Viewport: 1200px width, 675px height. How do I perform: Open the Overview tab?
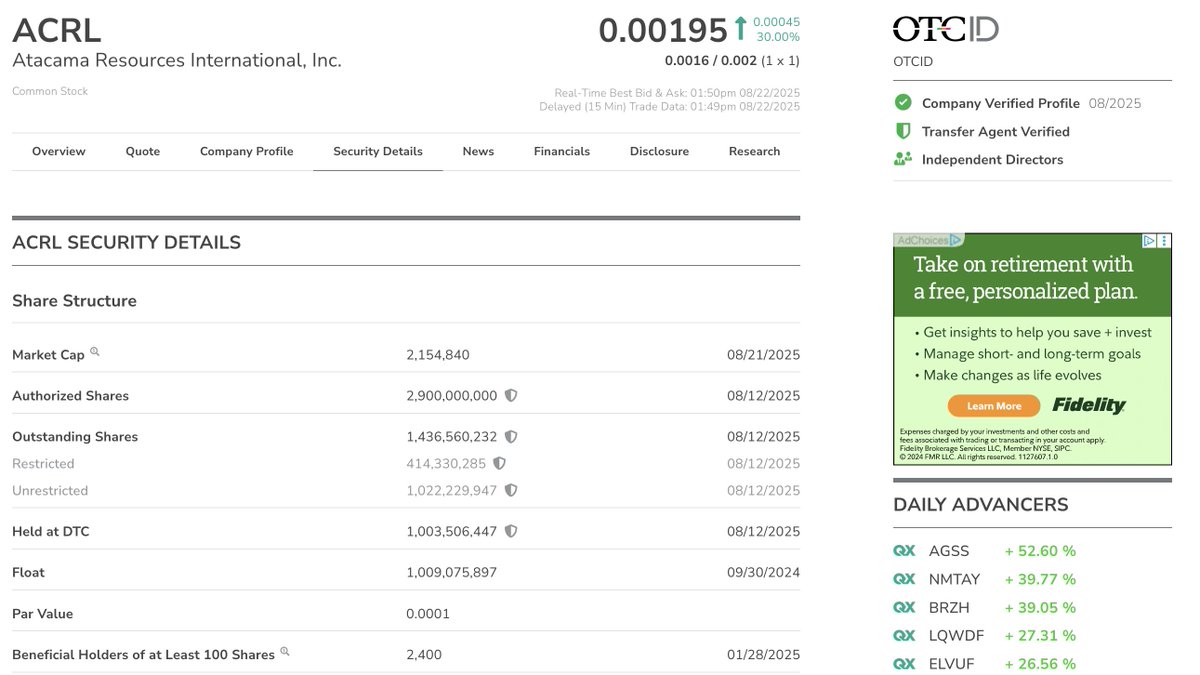click(x=59, y=151)
